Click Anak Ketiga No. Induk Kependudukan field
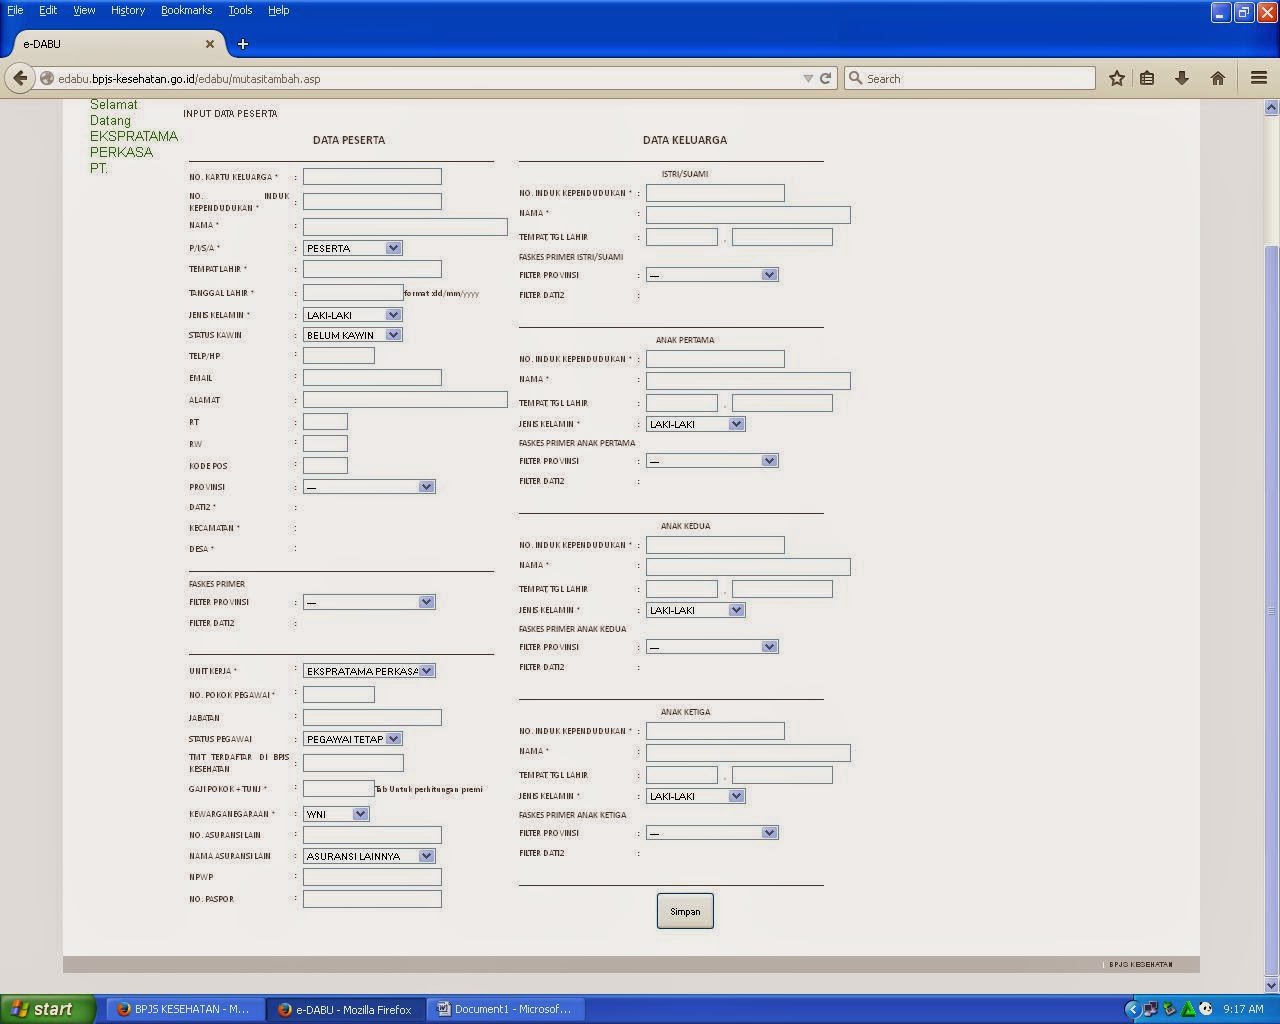Screen dimensions: 1280x1024 715,731
